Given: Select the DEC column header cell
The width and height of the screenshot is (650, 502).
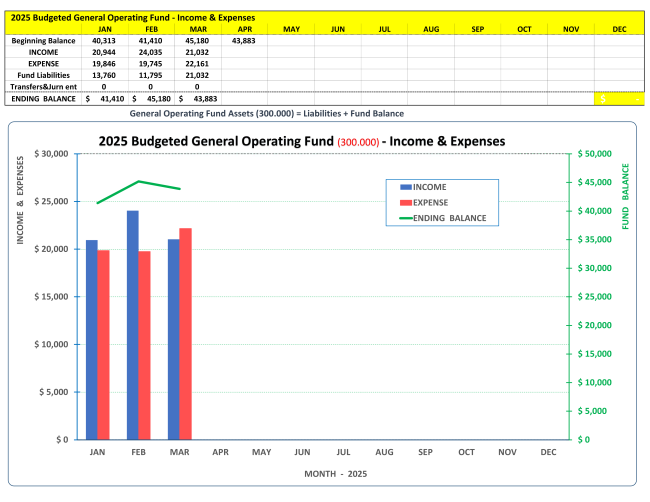Looking at the screenshot, I should point(620,29).
